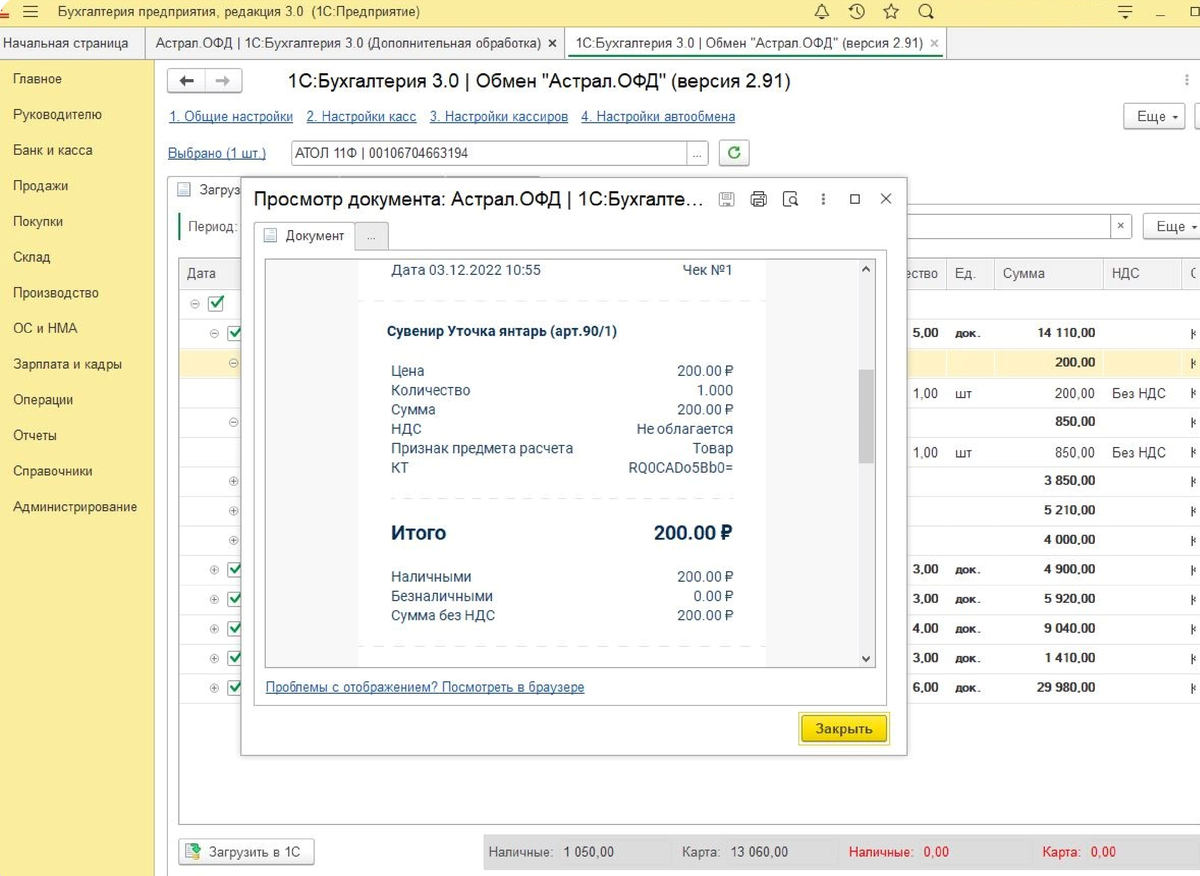Open favorites star icon in title bar
The image size is (1200, 876).
pyautogui.click(x=891, y=12)
